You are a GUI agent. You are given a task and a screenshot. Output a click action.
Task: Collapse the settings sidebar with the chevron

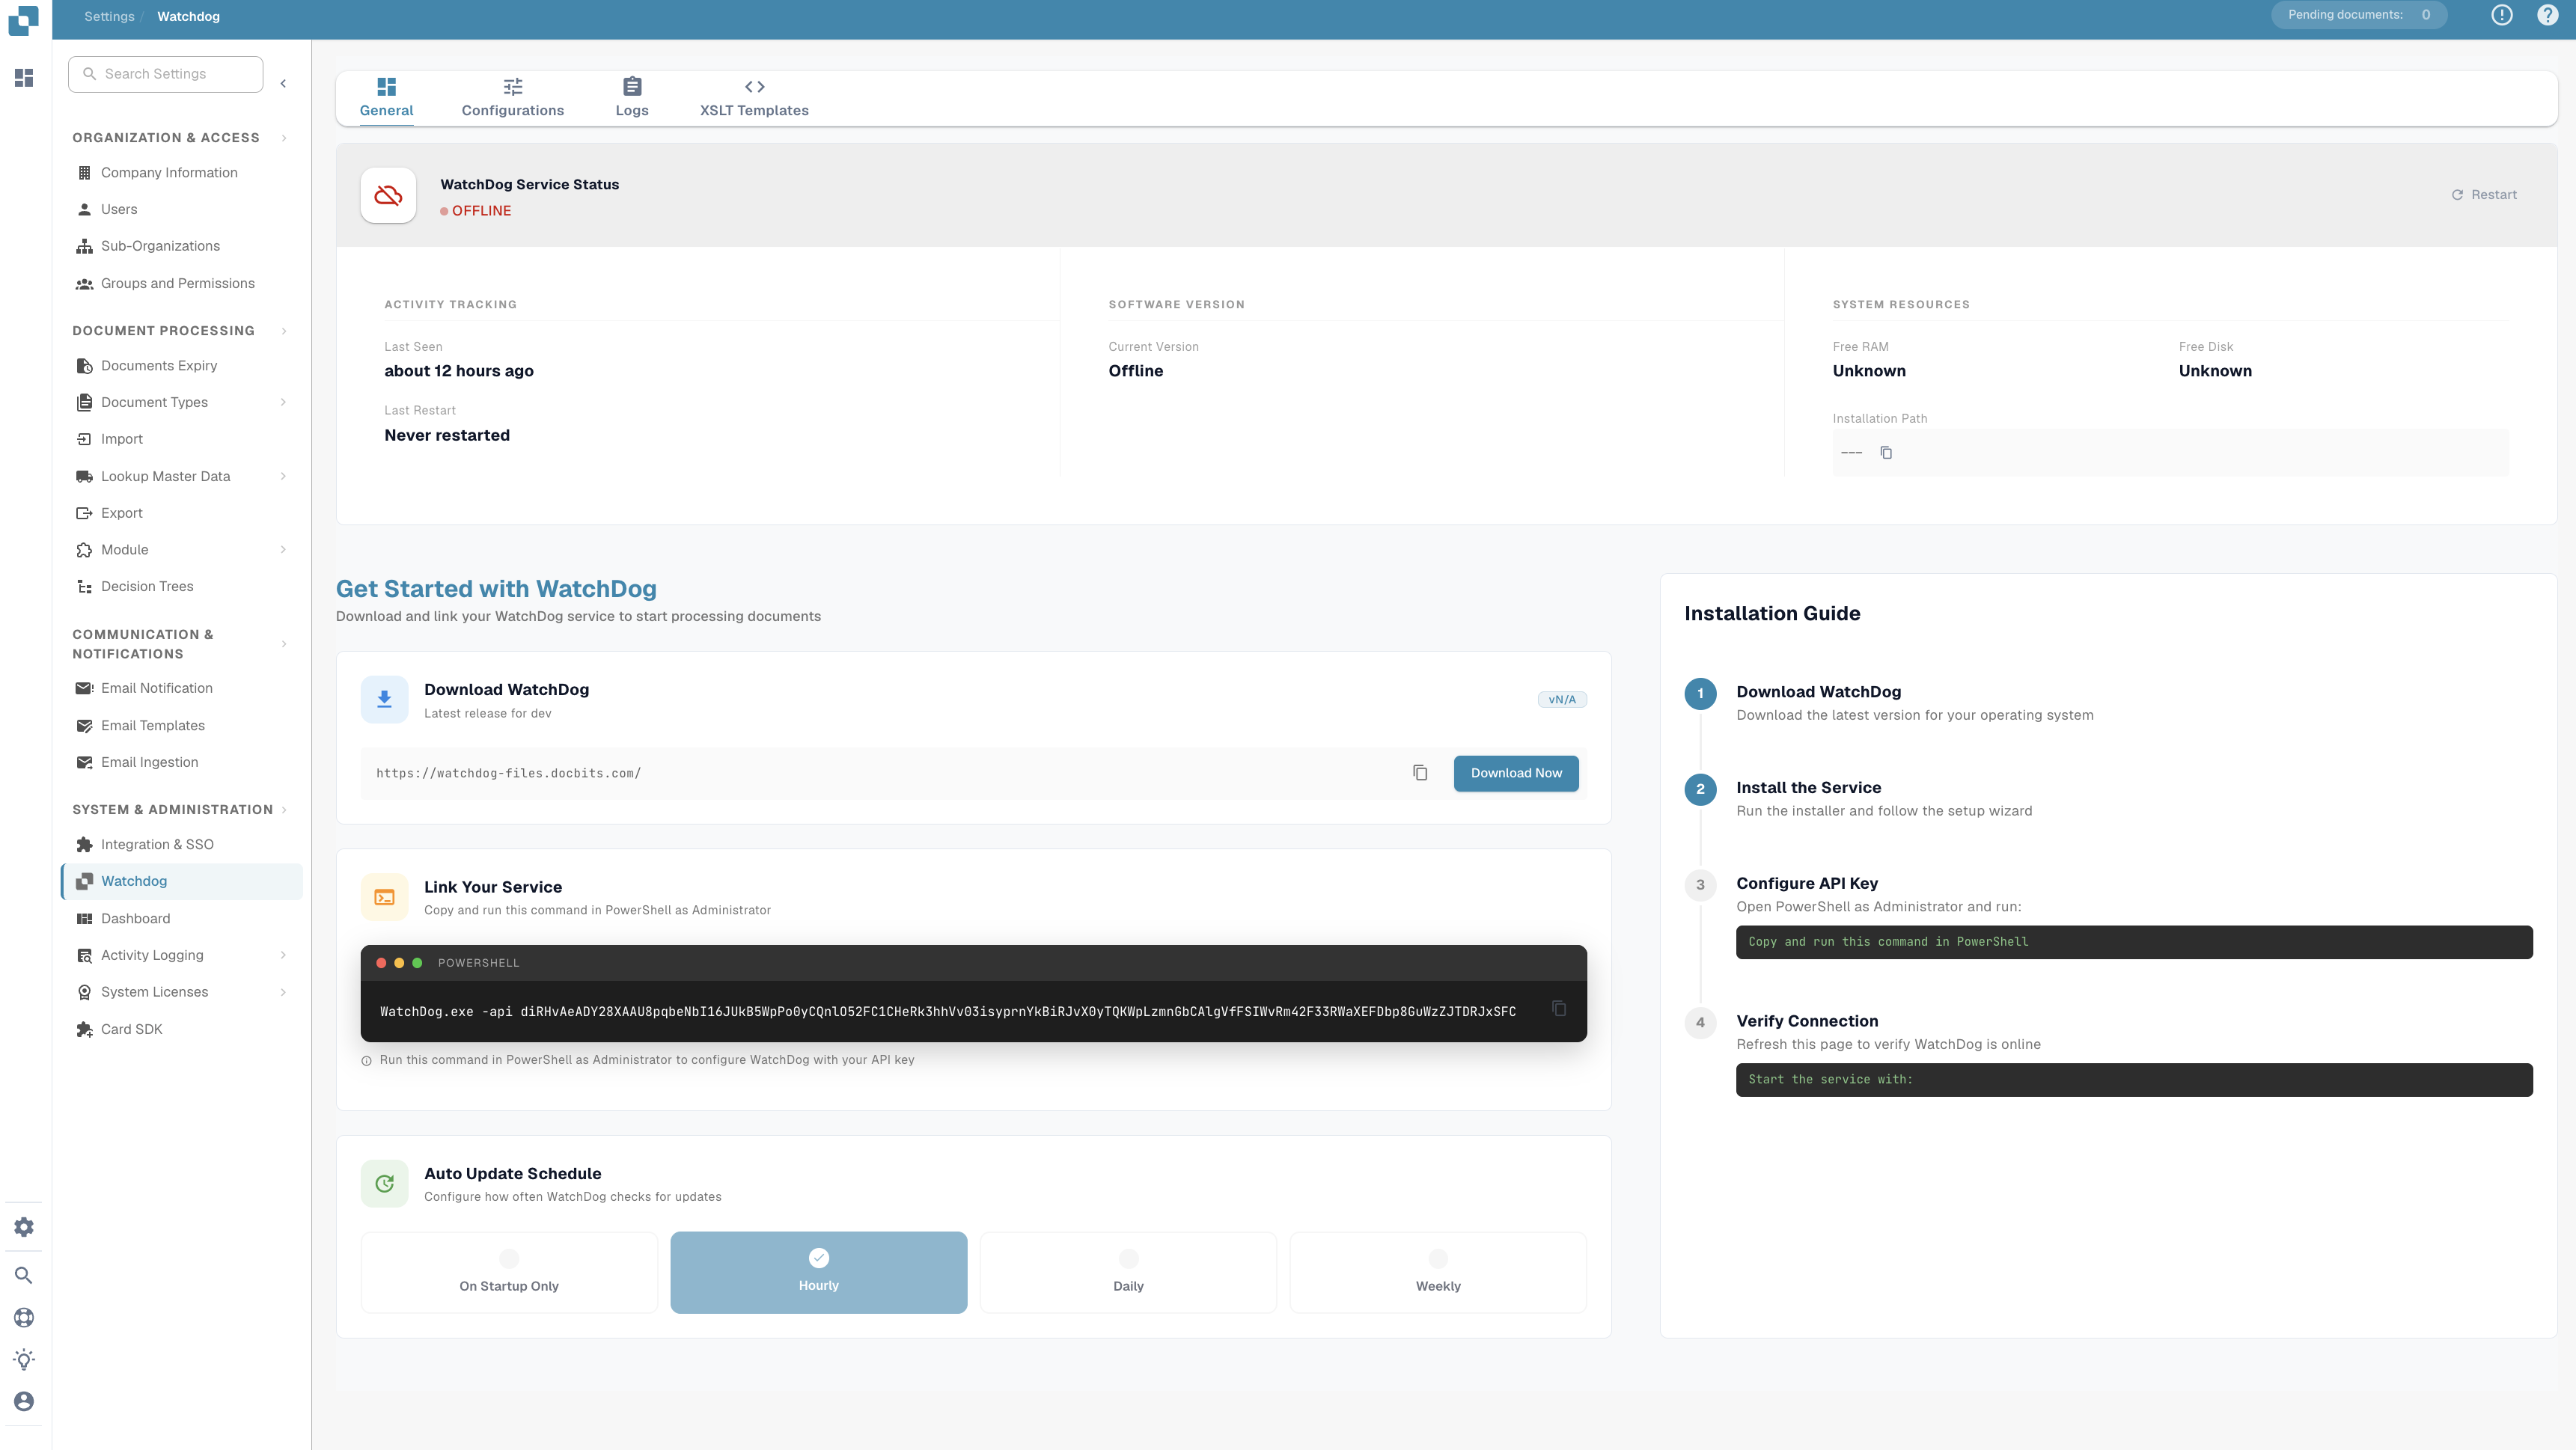point(283,84)
